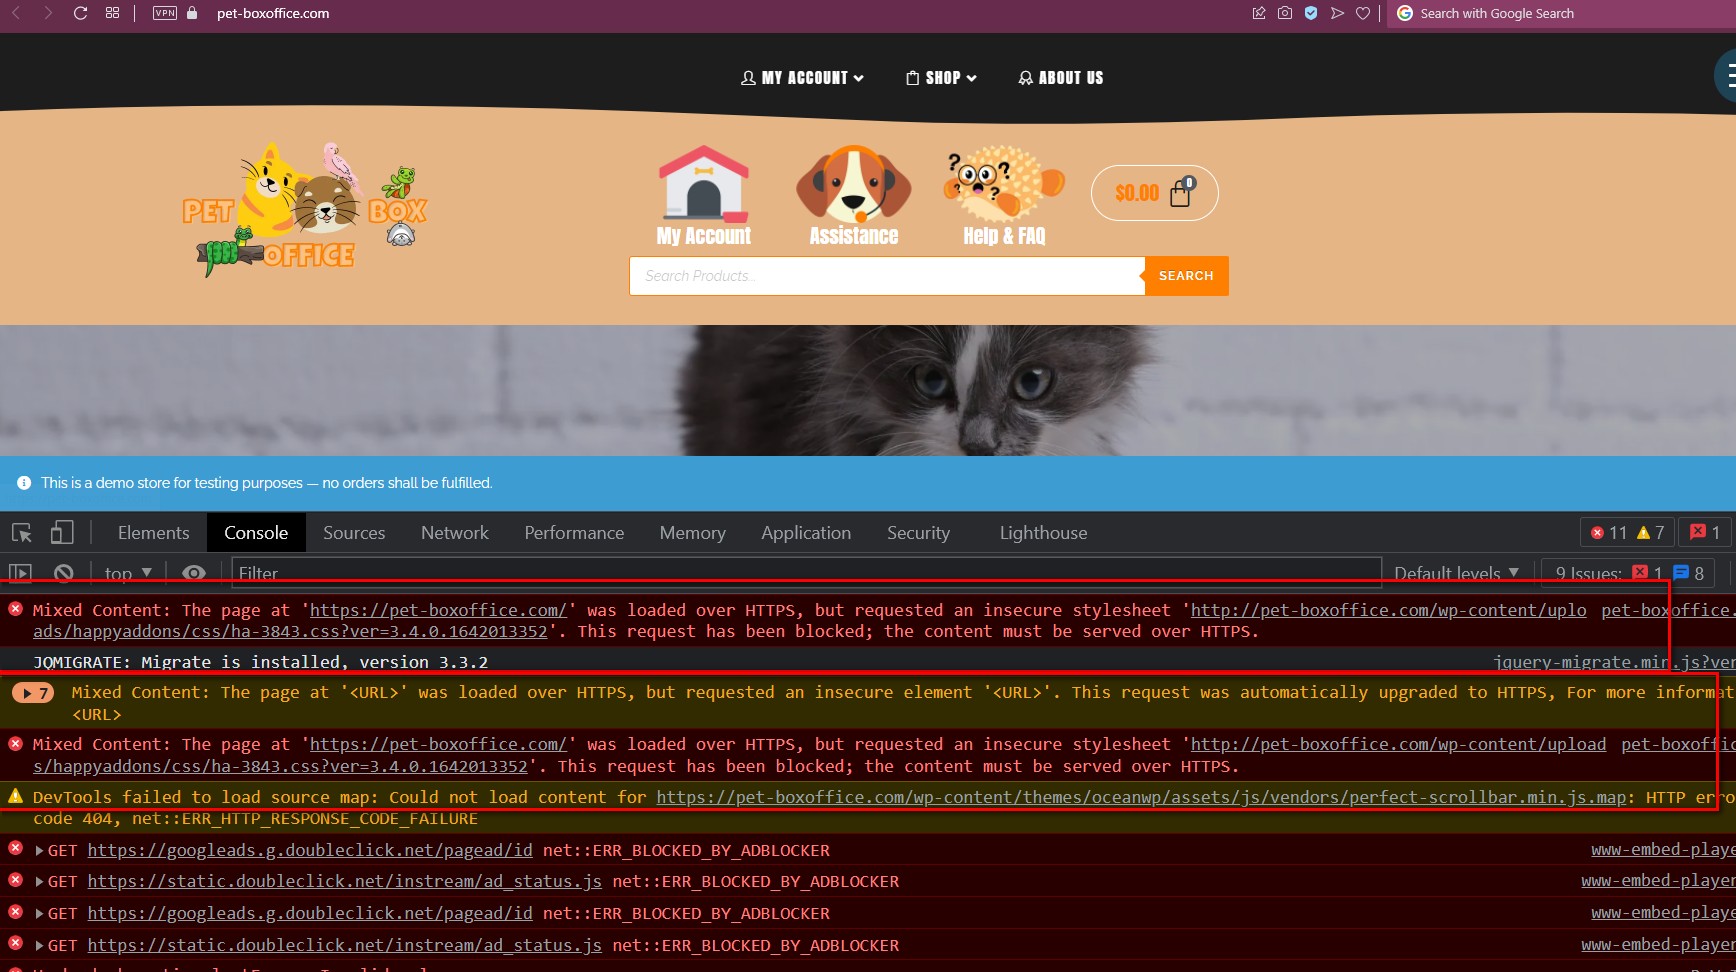The height and width of the screenshot is (972, 1736).
Task: Clear the console with the ban icon
Action: pyautogui.click(x=64, y=573)
